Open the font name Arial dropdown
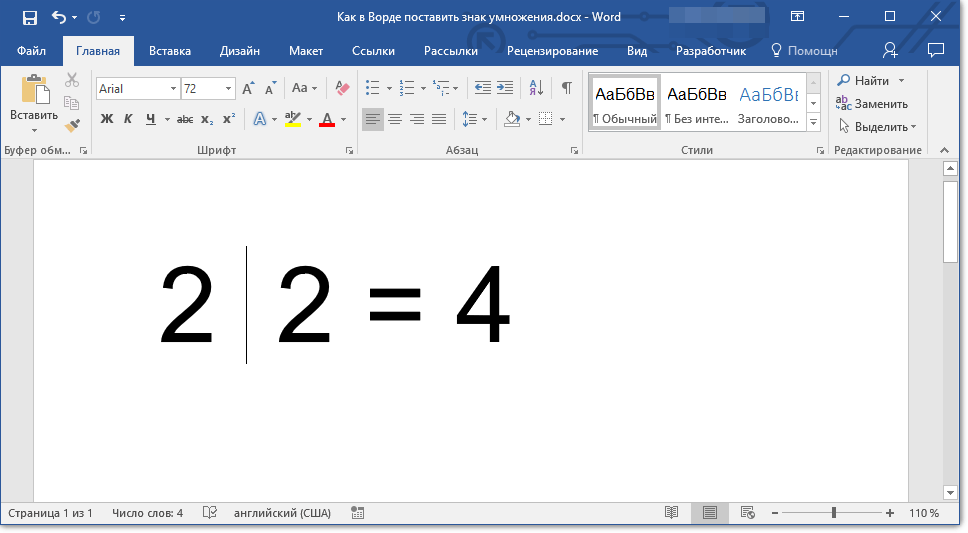968x533 pixels. point(173,89)
